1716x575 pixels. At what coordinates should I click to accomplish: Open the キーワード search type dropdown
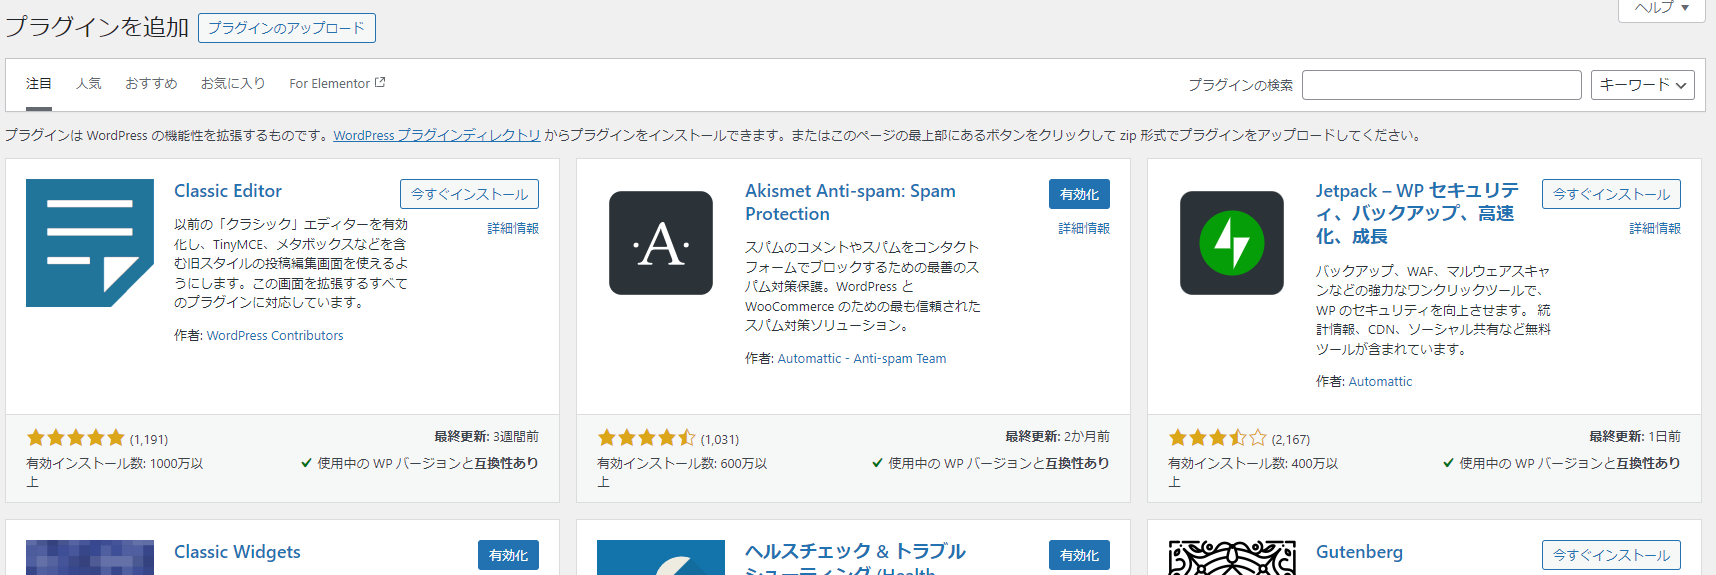pyautogui.click(x=1642, y=85)
